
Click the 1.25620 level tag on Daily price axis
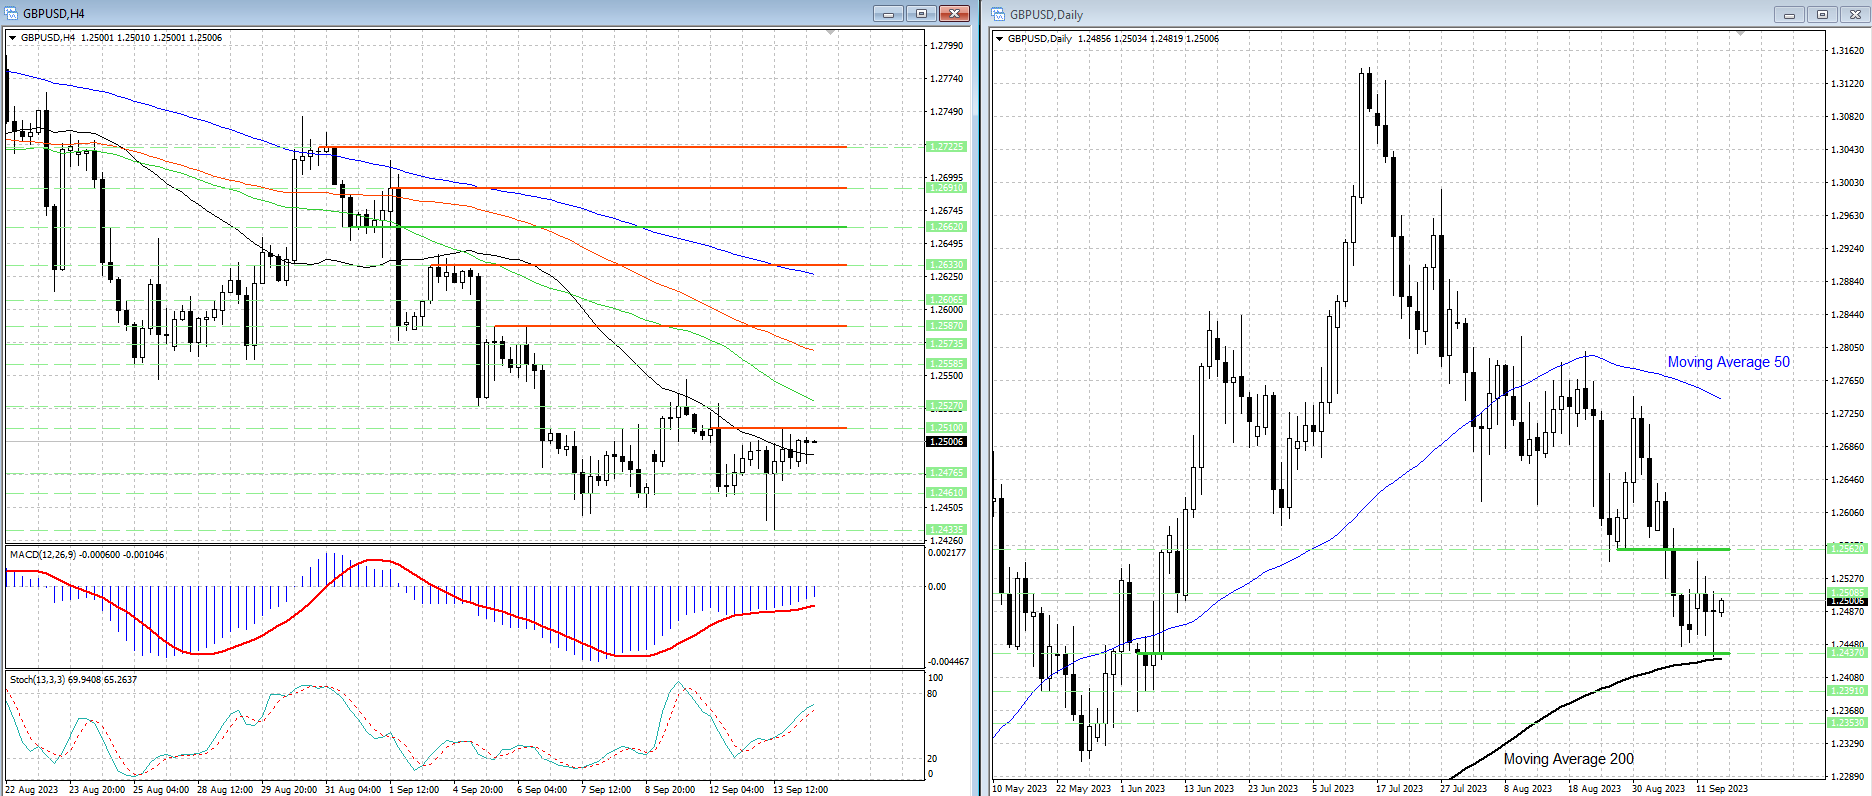coord(1847,548)
